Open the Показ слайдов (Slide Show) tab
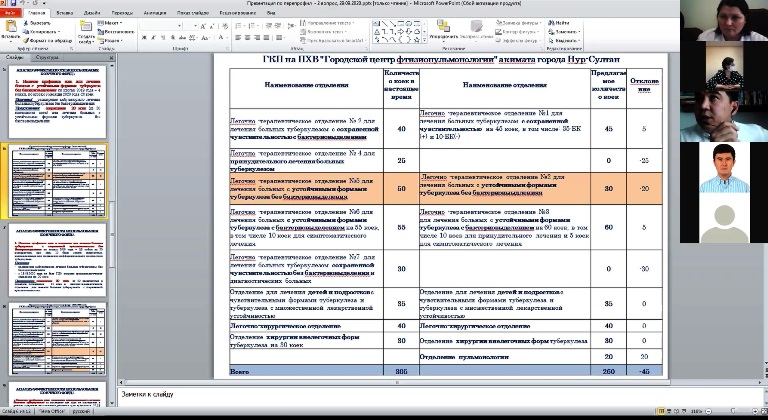 pos(192,13)
